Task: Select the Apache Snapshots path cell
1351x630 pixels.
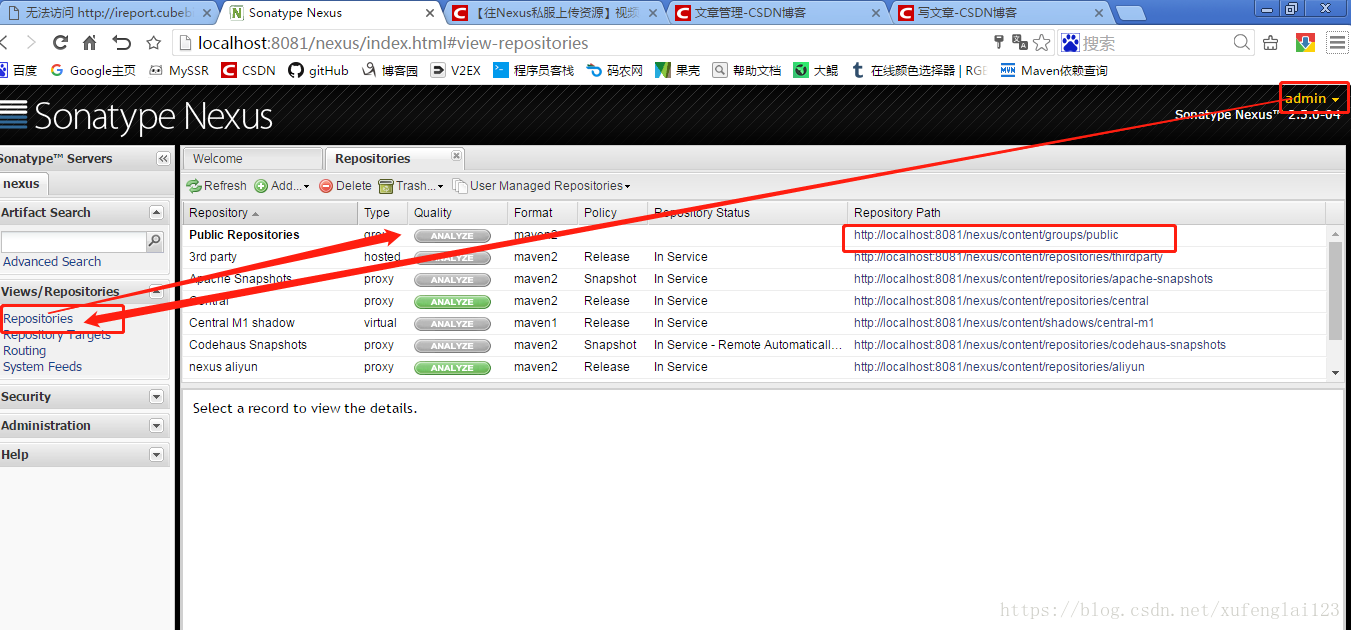Action: tap(1033, 279)
